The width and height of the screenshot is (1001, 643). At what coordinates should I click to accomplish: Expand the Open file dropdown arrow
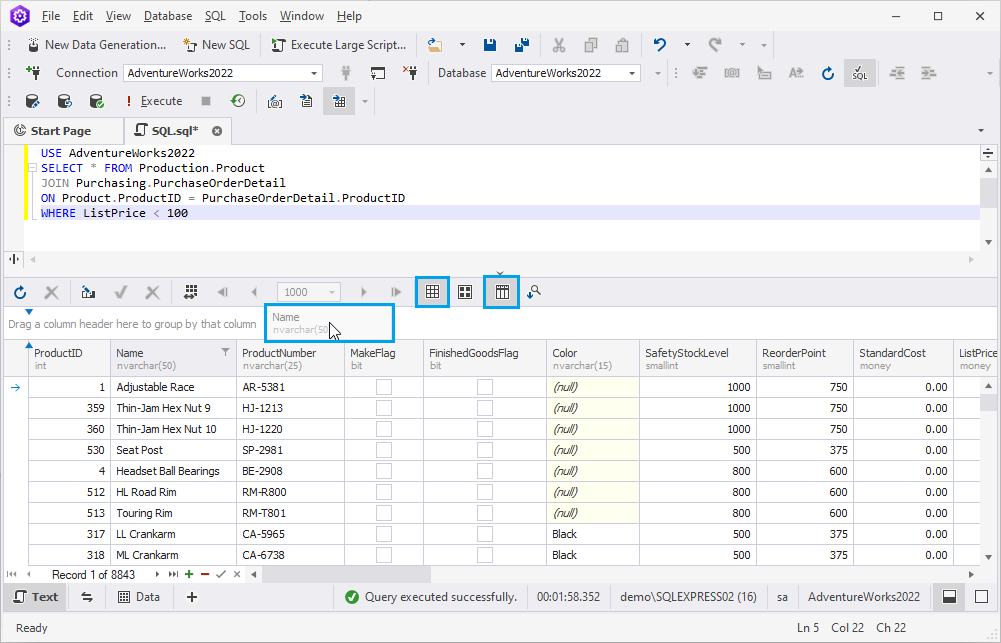(462, 45)
